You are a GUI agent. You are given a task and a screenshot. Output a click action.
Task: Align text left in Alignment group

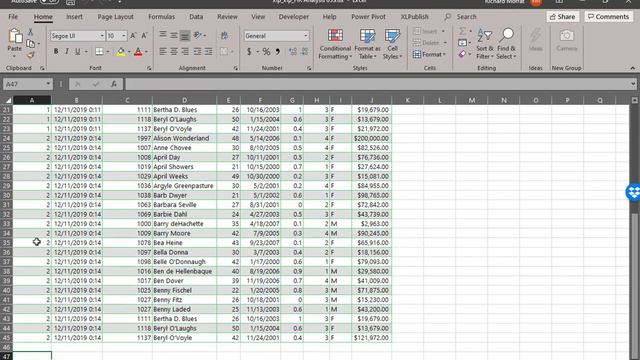pyautogui.click(x=163, y=51)
